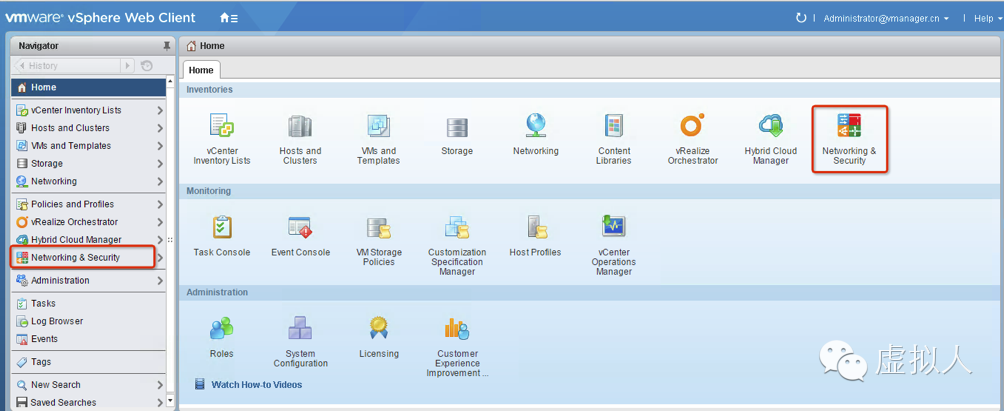Switch to the Home tab
Viewport: 1004px width, 411px height.
coord(201,70)
